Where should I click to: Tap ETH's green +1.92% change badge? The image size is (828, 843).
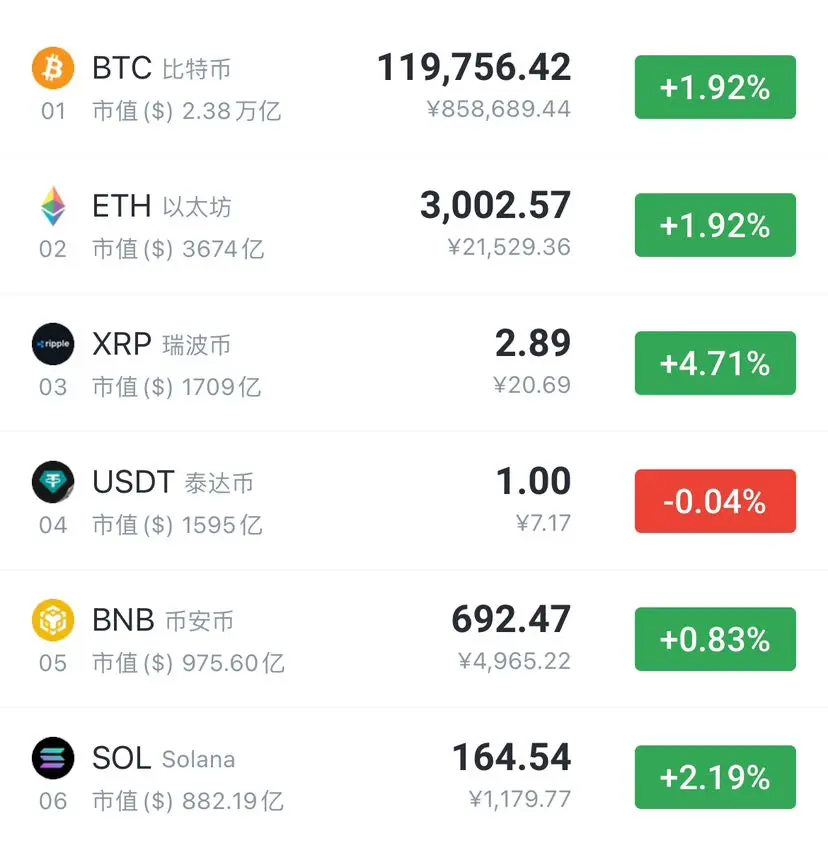[715, 225]
